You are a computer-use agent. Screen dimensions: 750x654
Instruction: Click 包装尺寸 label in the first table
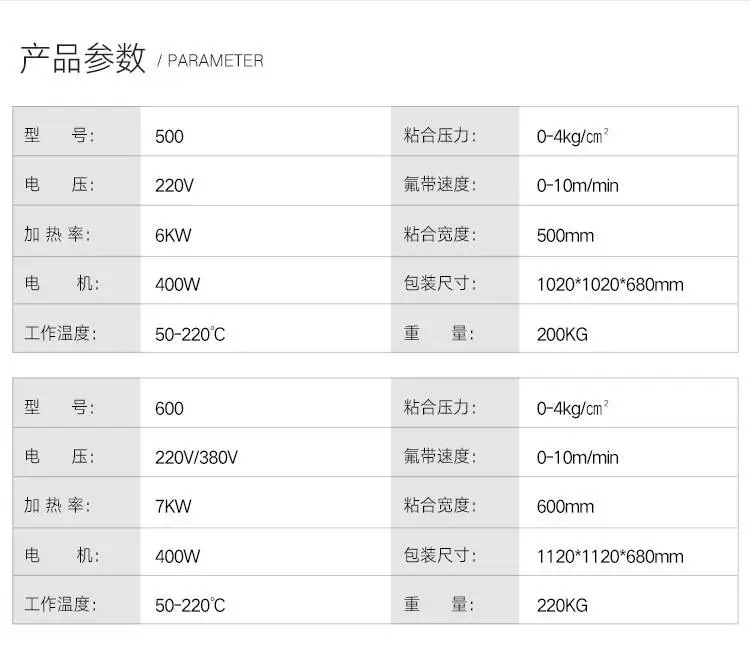pyautogui.click(x=440, y=283)
